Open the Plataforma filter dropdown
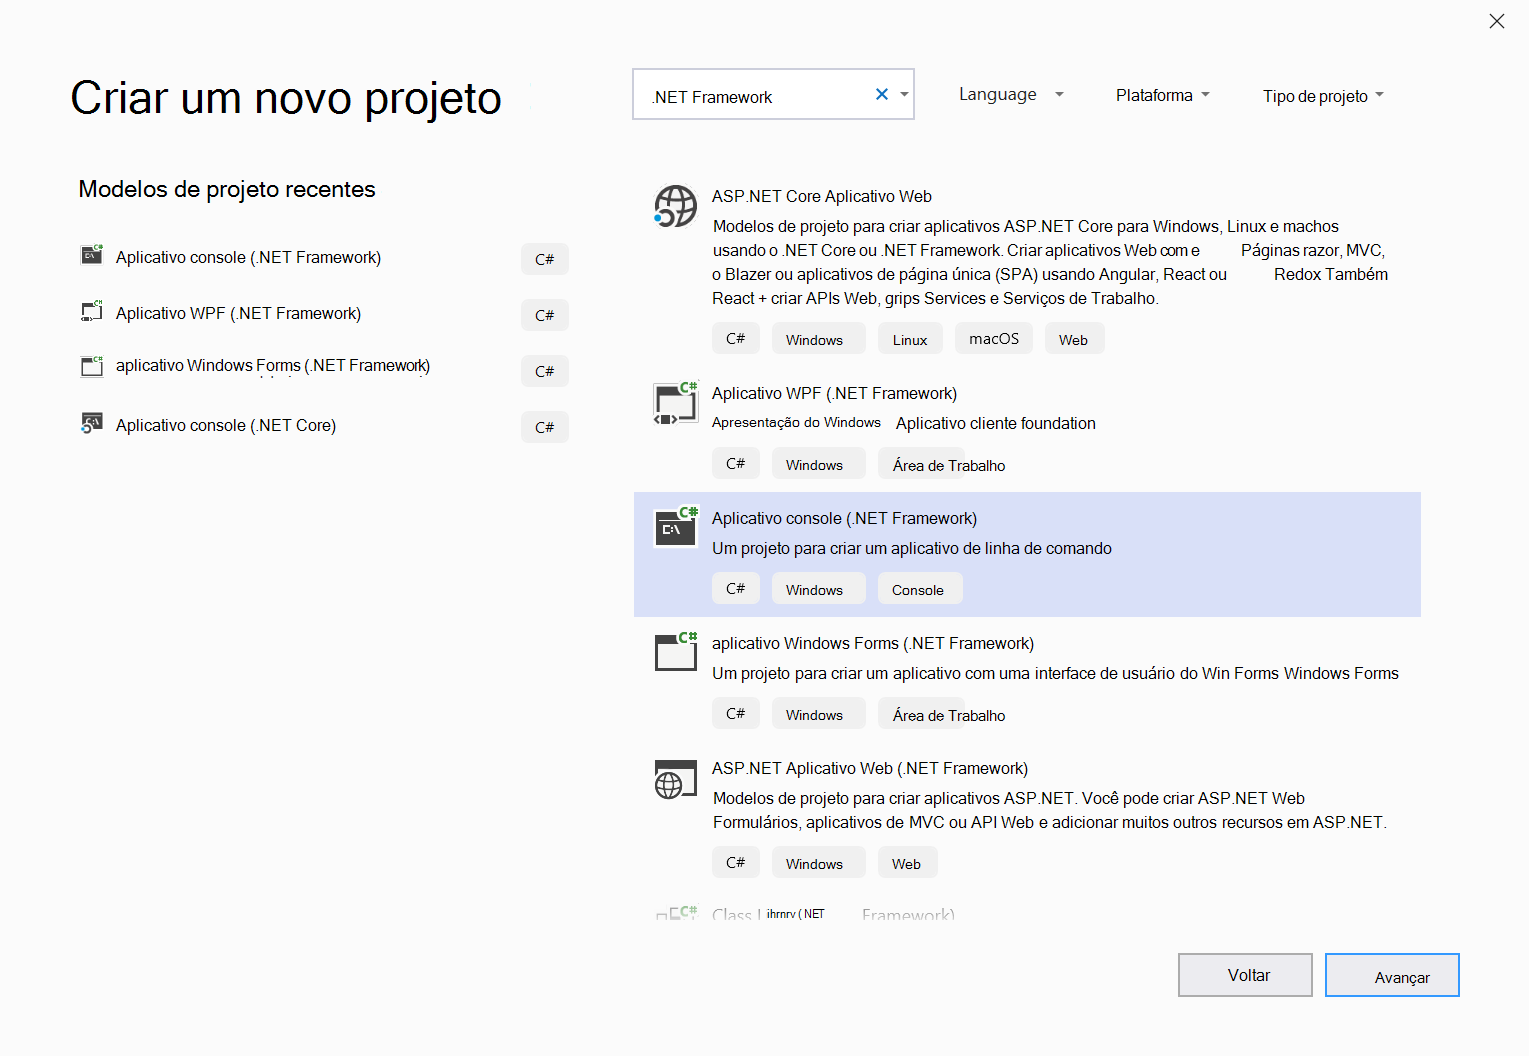The image size is (1529, 1056). 1163,95
